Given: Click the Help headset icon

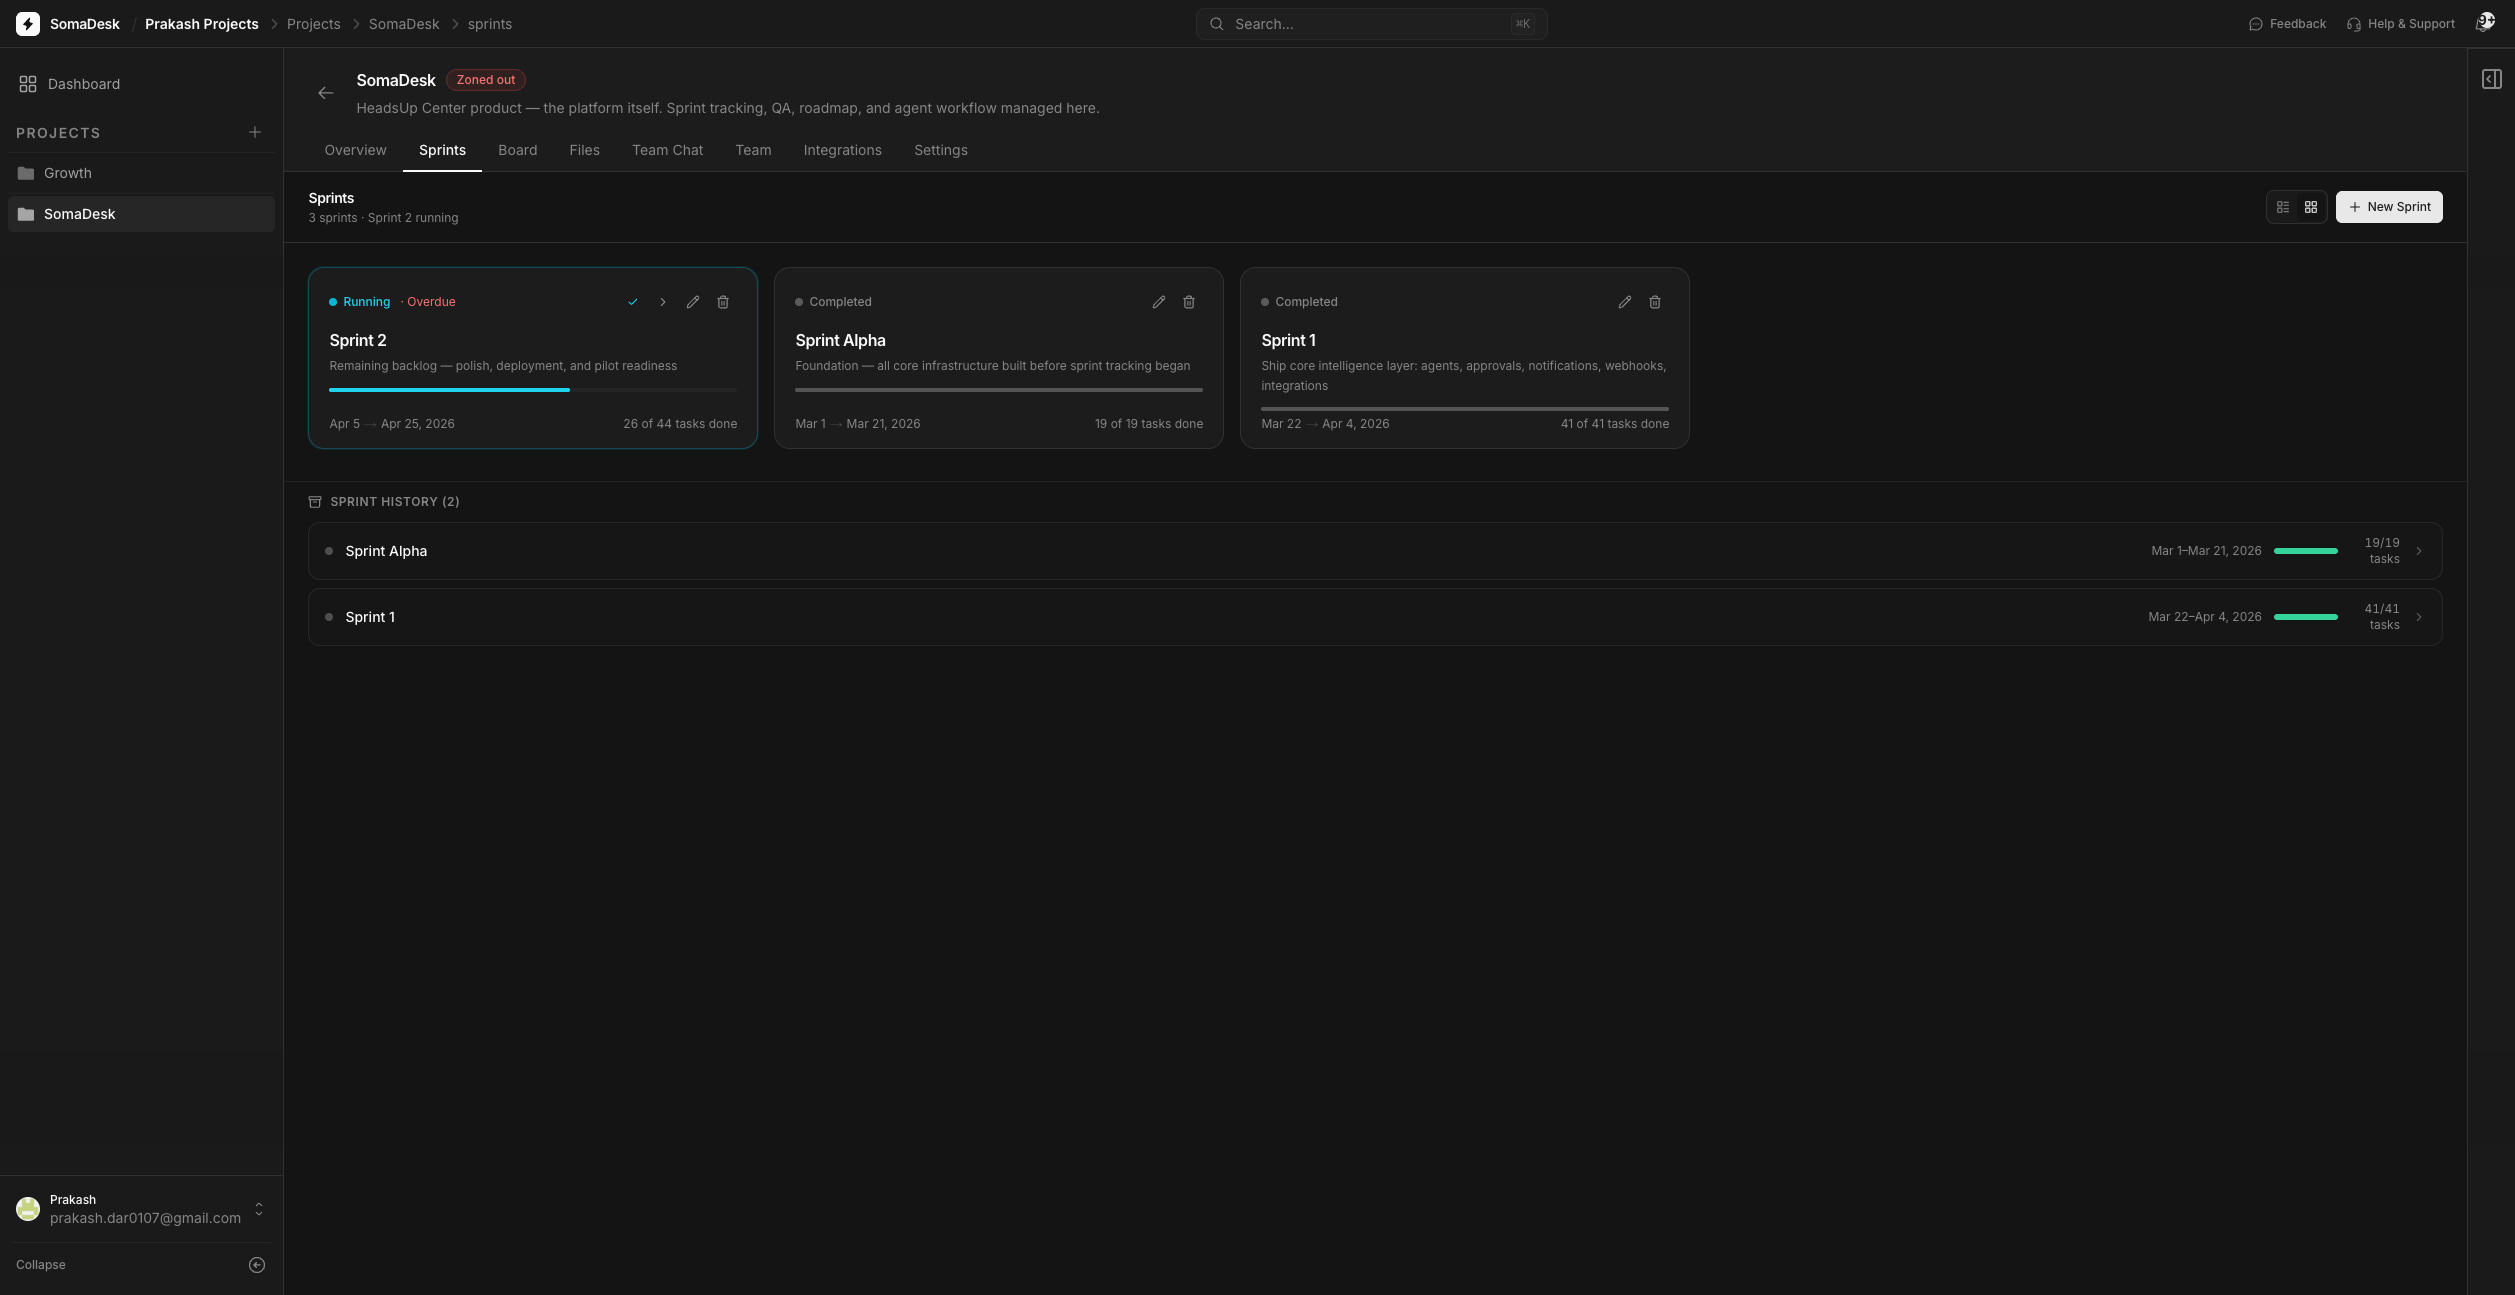Looking at the screenshot, I should [x=2354, y=24].
